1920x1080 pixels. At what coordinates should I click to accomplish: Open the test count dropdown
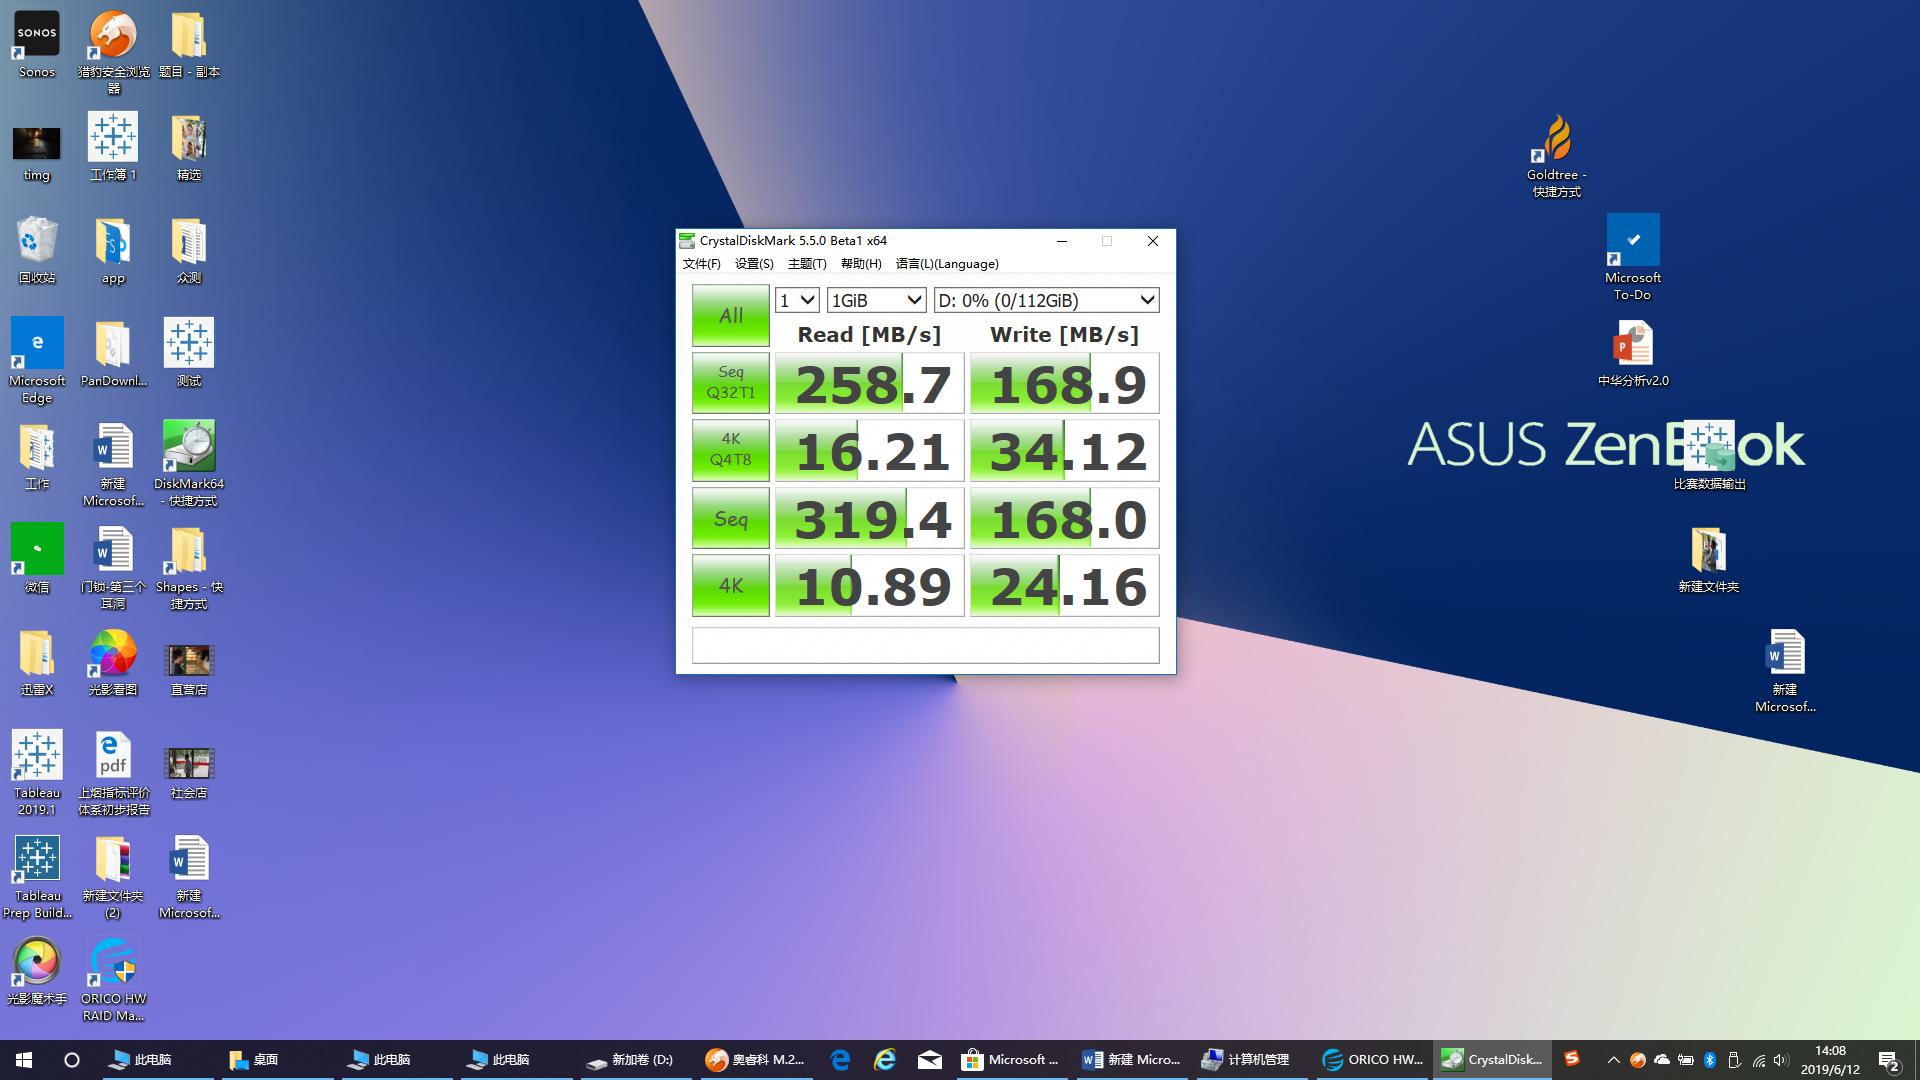[797, 300]
